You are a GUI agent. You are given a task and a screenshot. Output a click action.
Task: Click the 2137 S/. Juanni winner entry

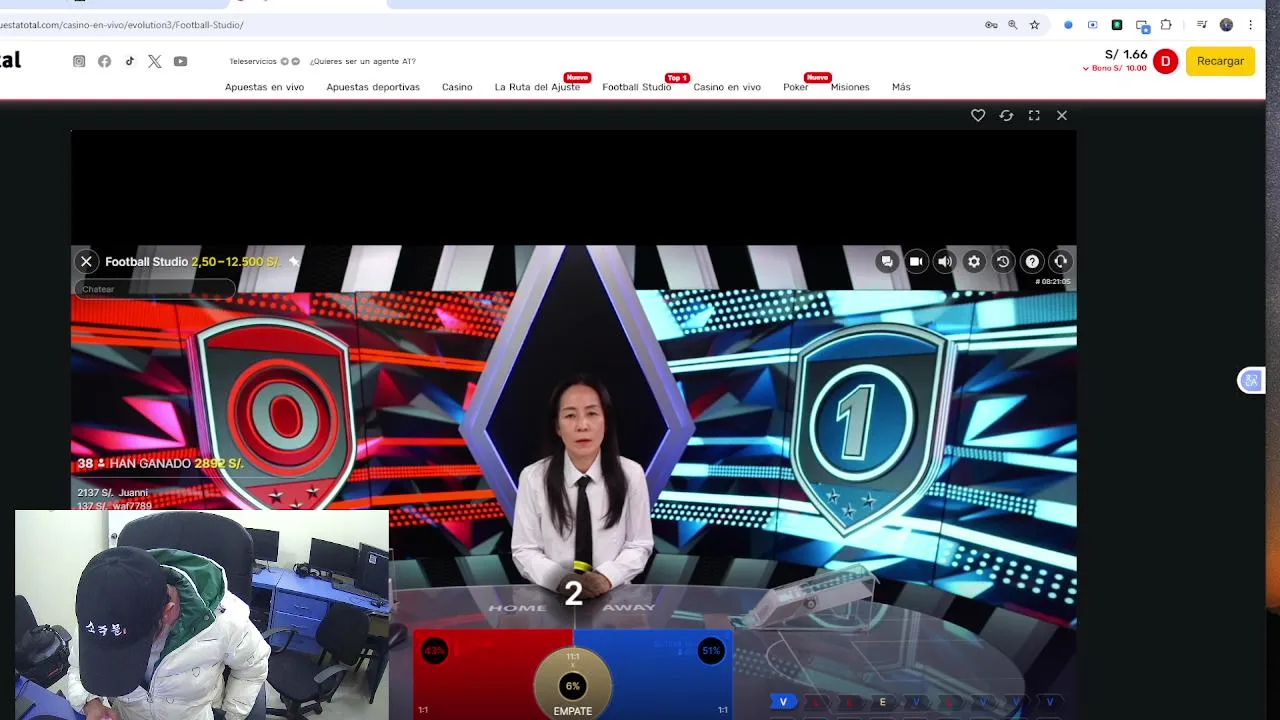pyautogui.click(x=112, y=492)
